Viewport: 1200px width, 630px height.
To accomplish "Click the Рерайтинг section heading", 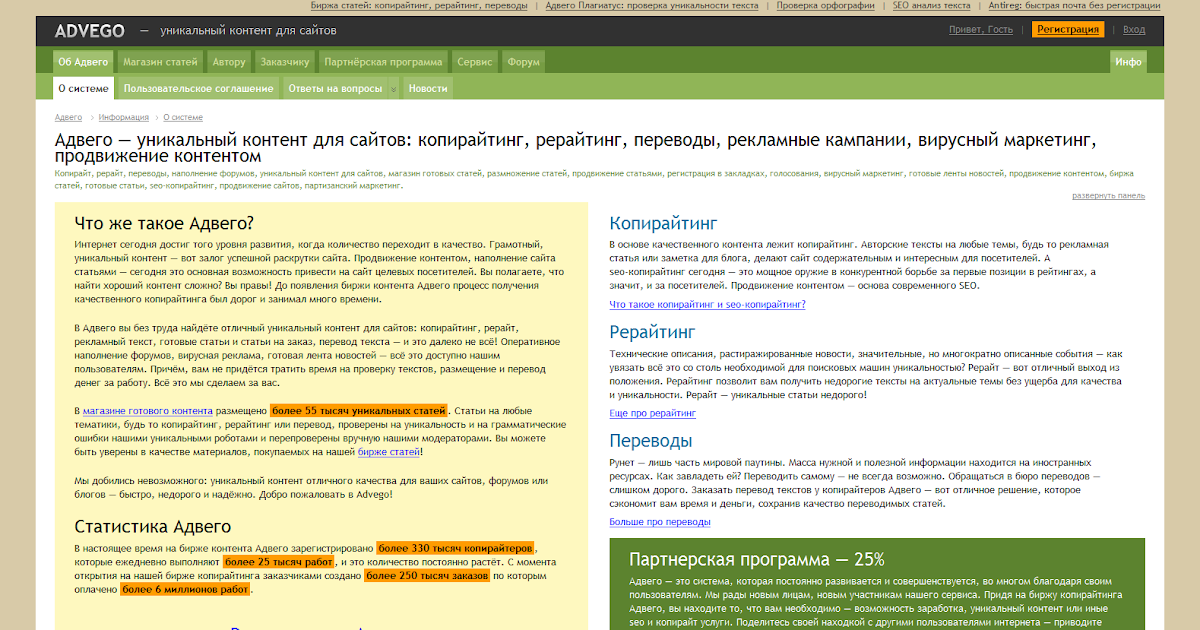I will [652, 332].
